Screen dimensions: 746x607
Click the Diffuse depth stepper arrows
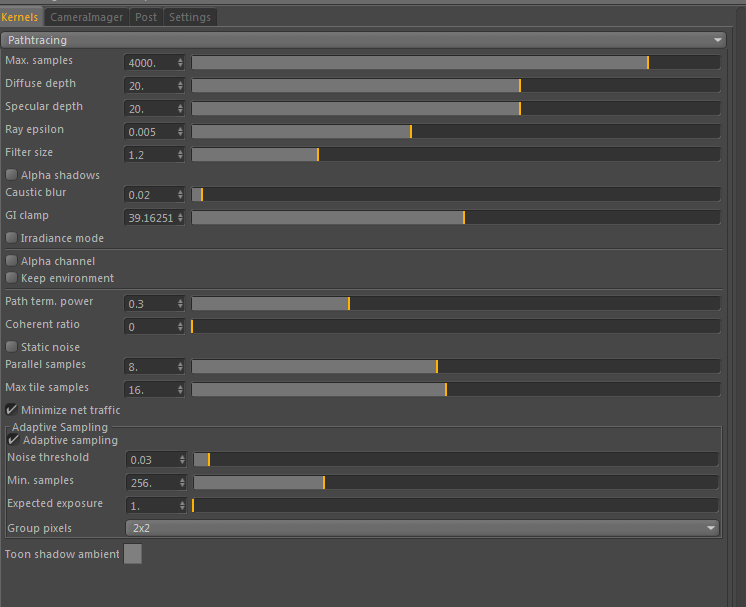[180, 86]
